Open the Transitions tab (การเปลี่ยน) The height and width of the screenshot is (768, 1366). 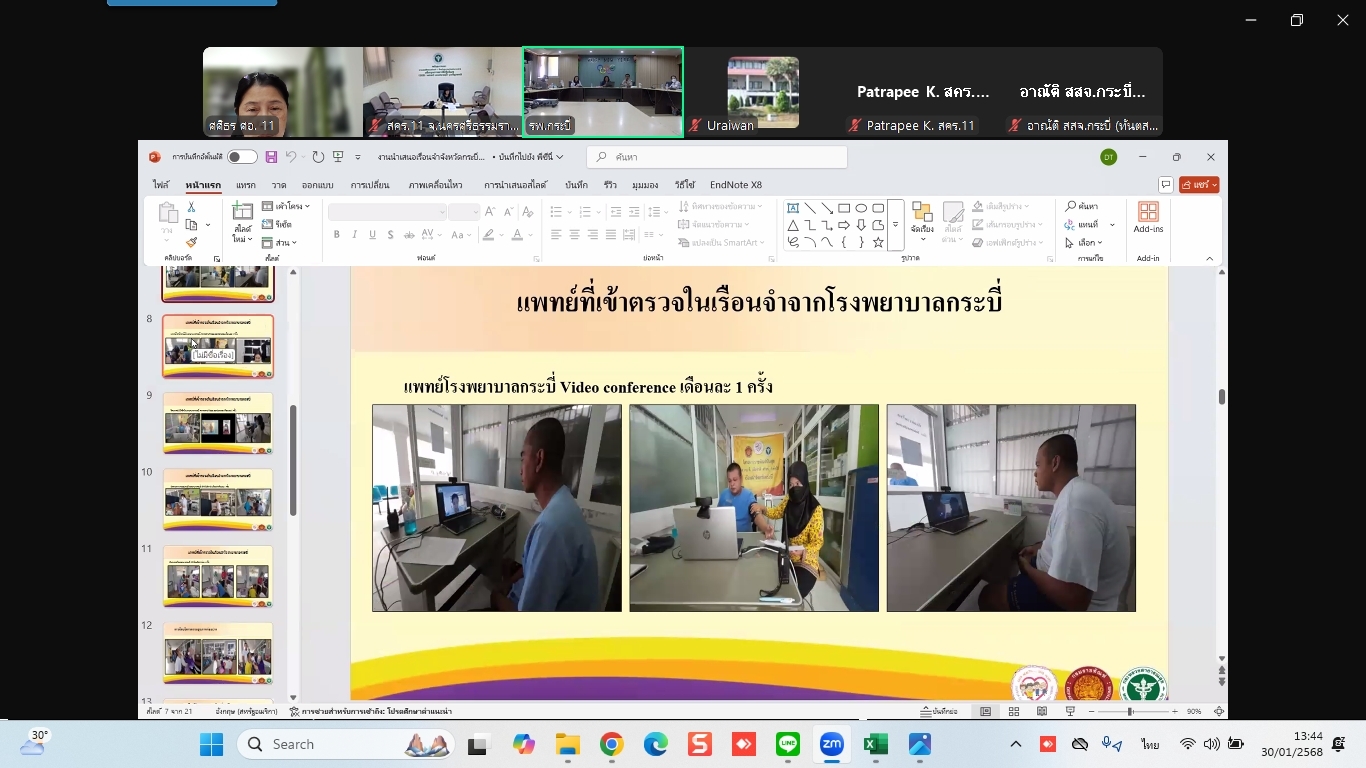click(x=370, y=185)
